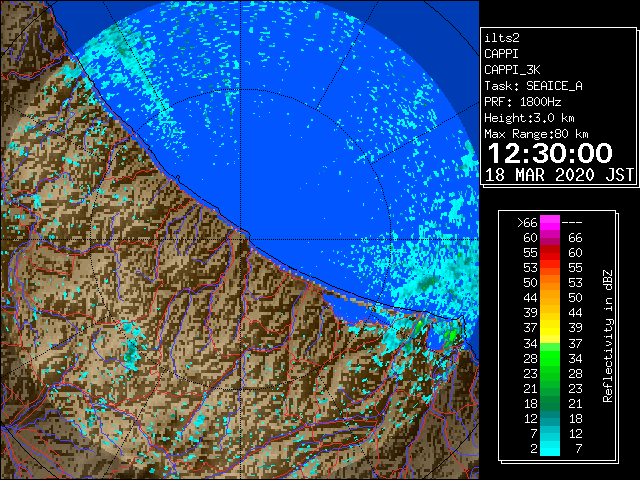Pick the bright green swatch for 28–34 dBZ
The width and height of the screenshot is (640, 480).
[x=550, y=358]
